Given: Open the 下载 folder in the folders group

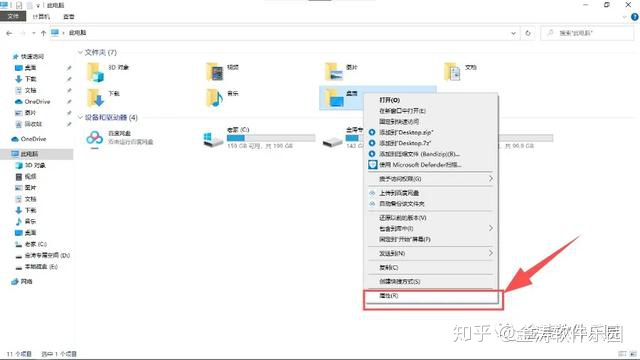Looking at the screenshot, I should pos(96,98).
